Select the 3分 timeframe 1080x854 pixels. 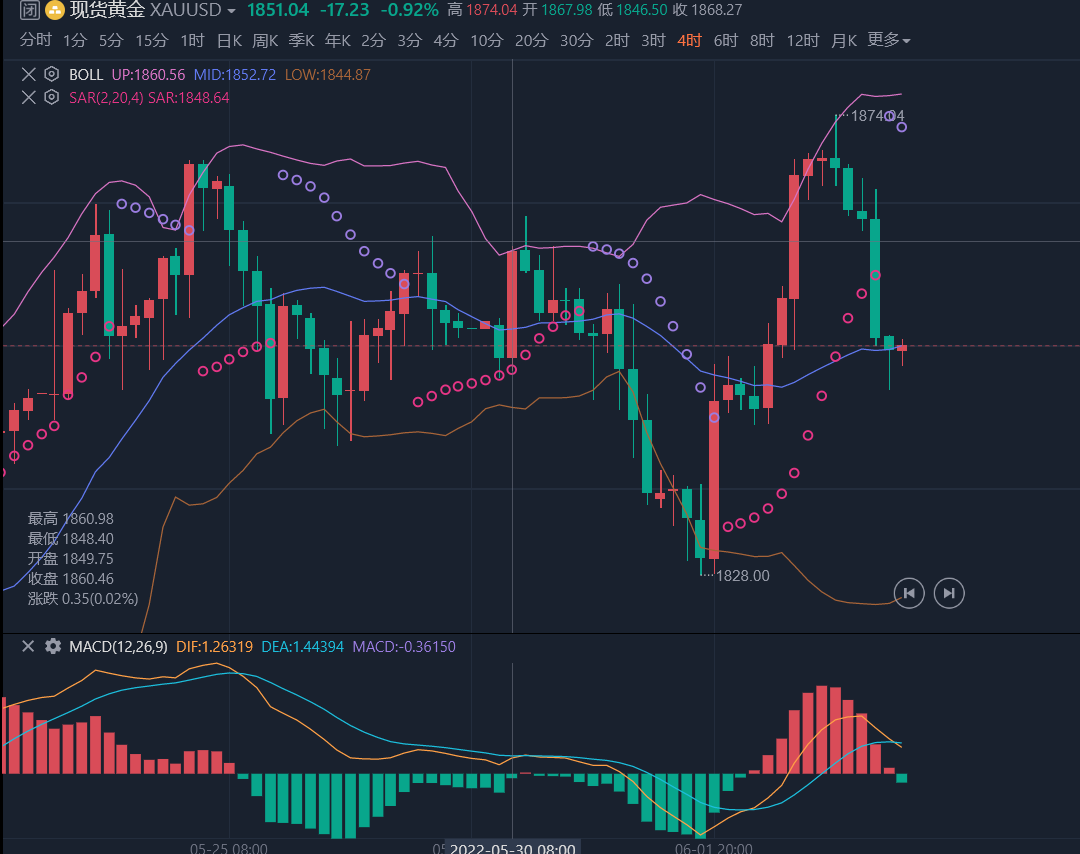click(x=409, y=41)
